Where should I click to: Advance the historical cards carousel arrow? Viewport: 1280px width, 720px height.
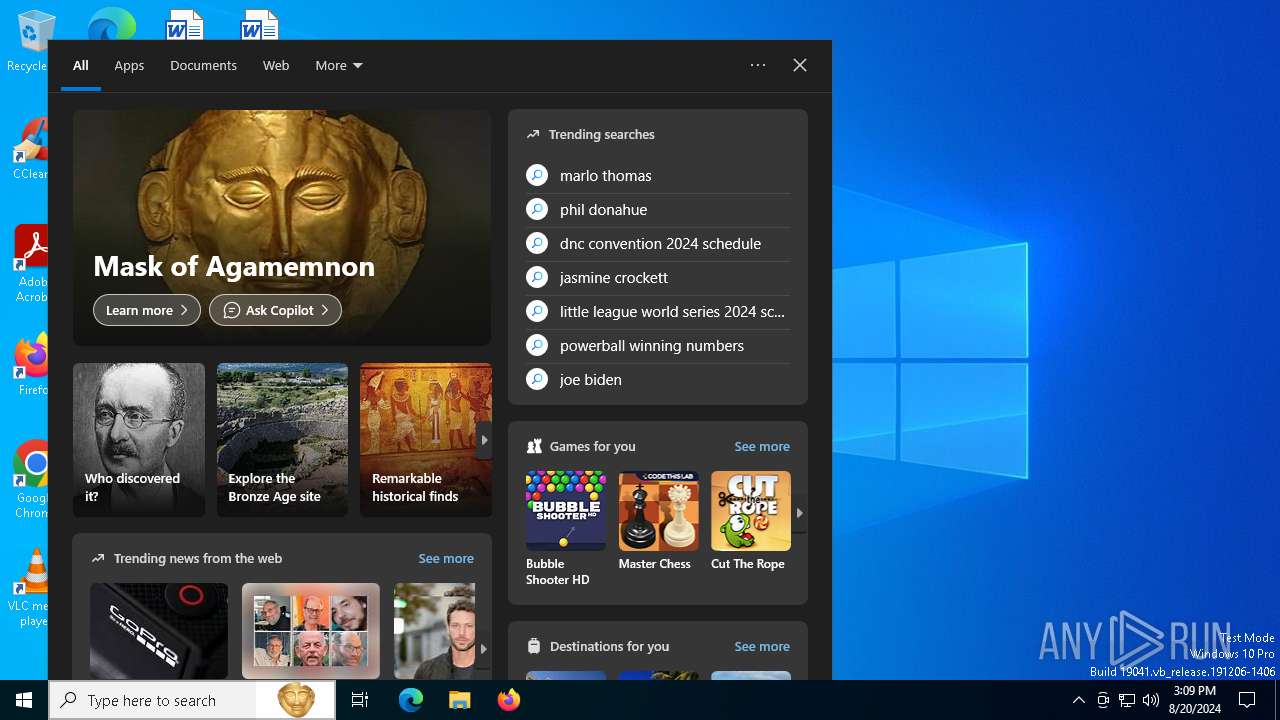pyautogui.click(x=484, y=440)
